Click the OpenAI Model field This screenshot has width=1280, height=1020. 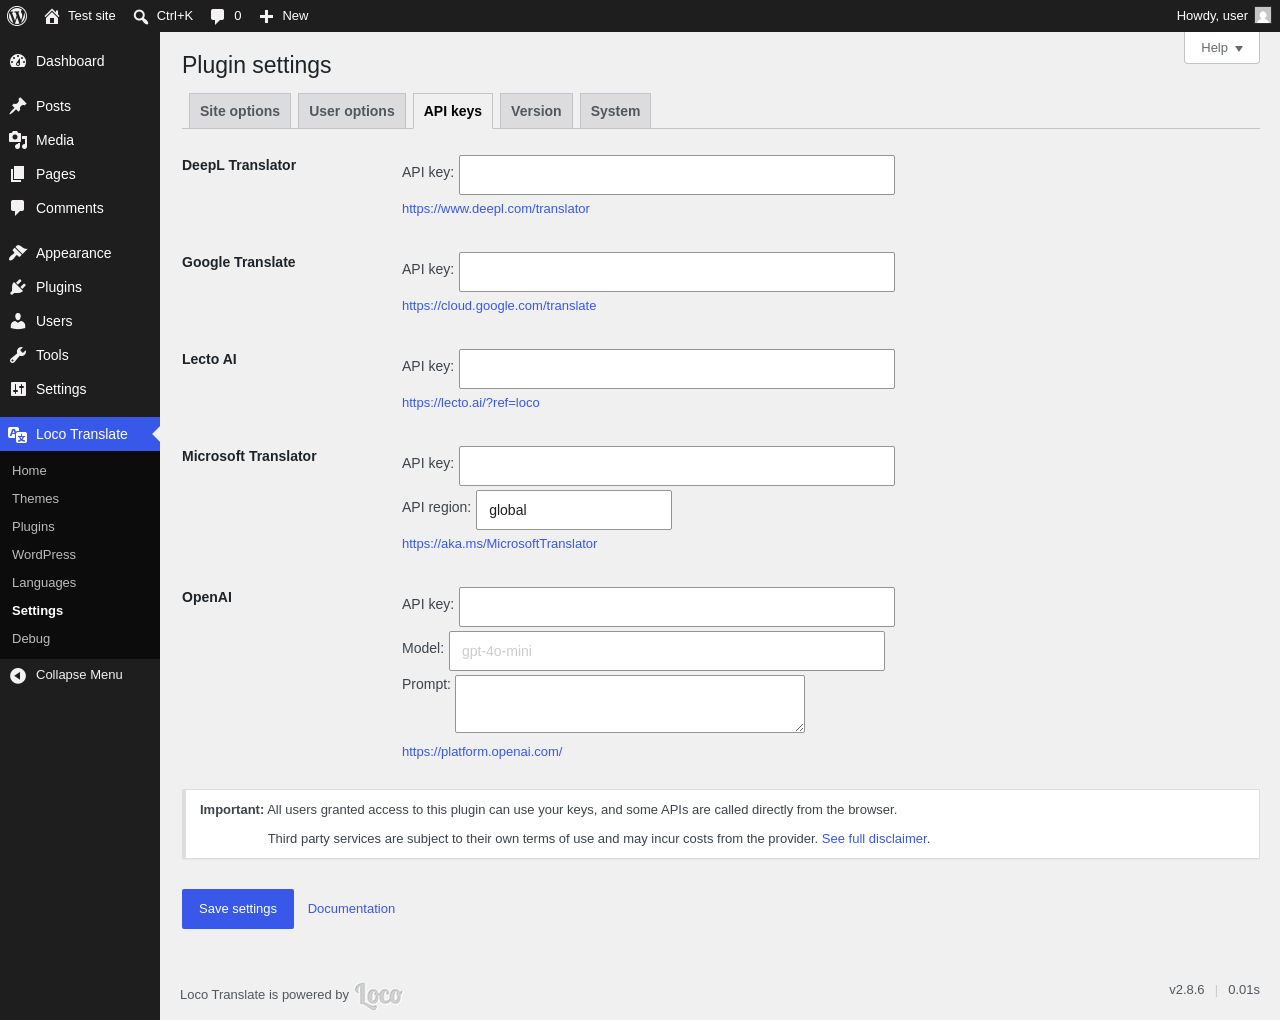(x=667, y=651)
